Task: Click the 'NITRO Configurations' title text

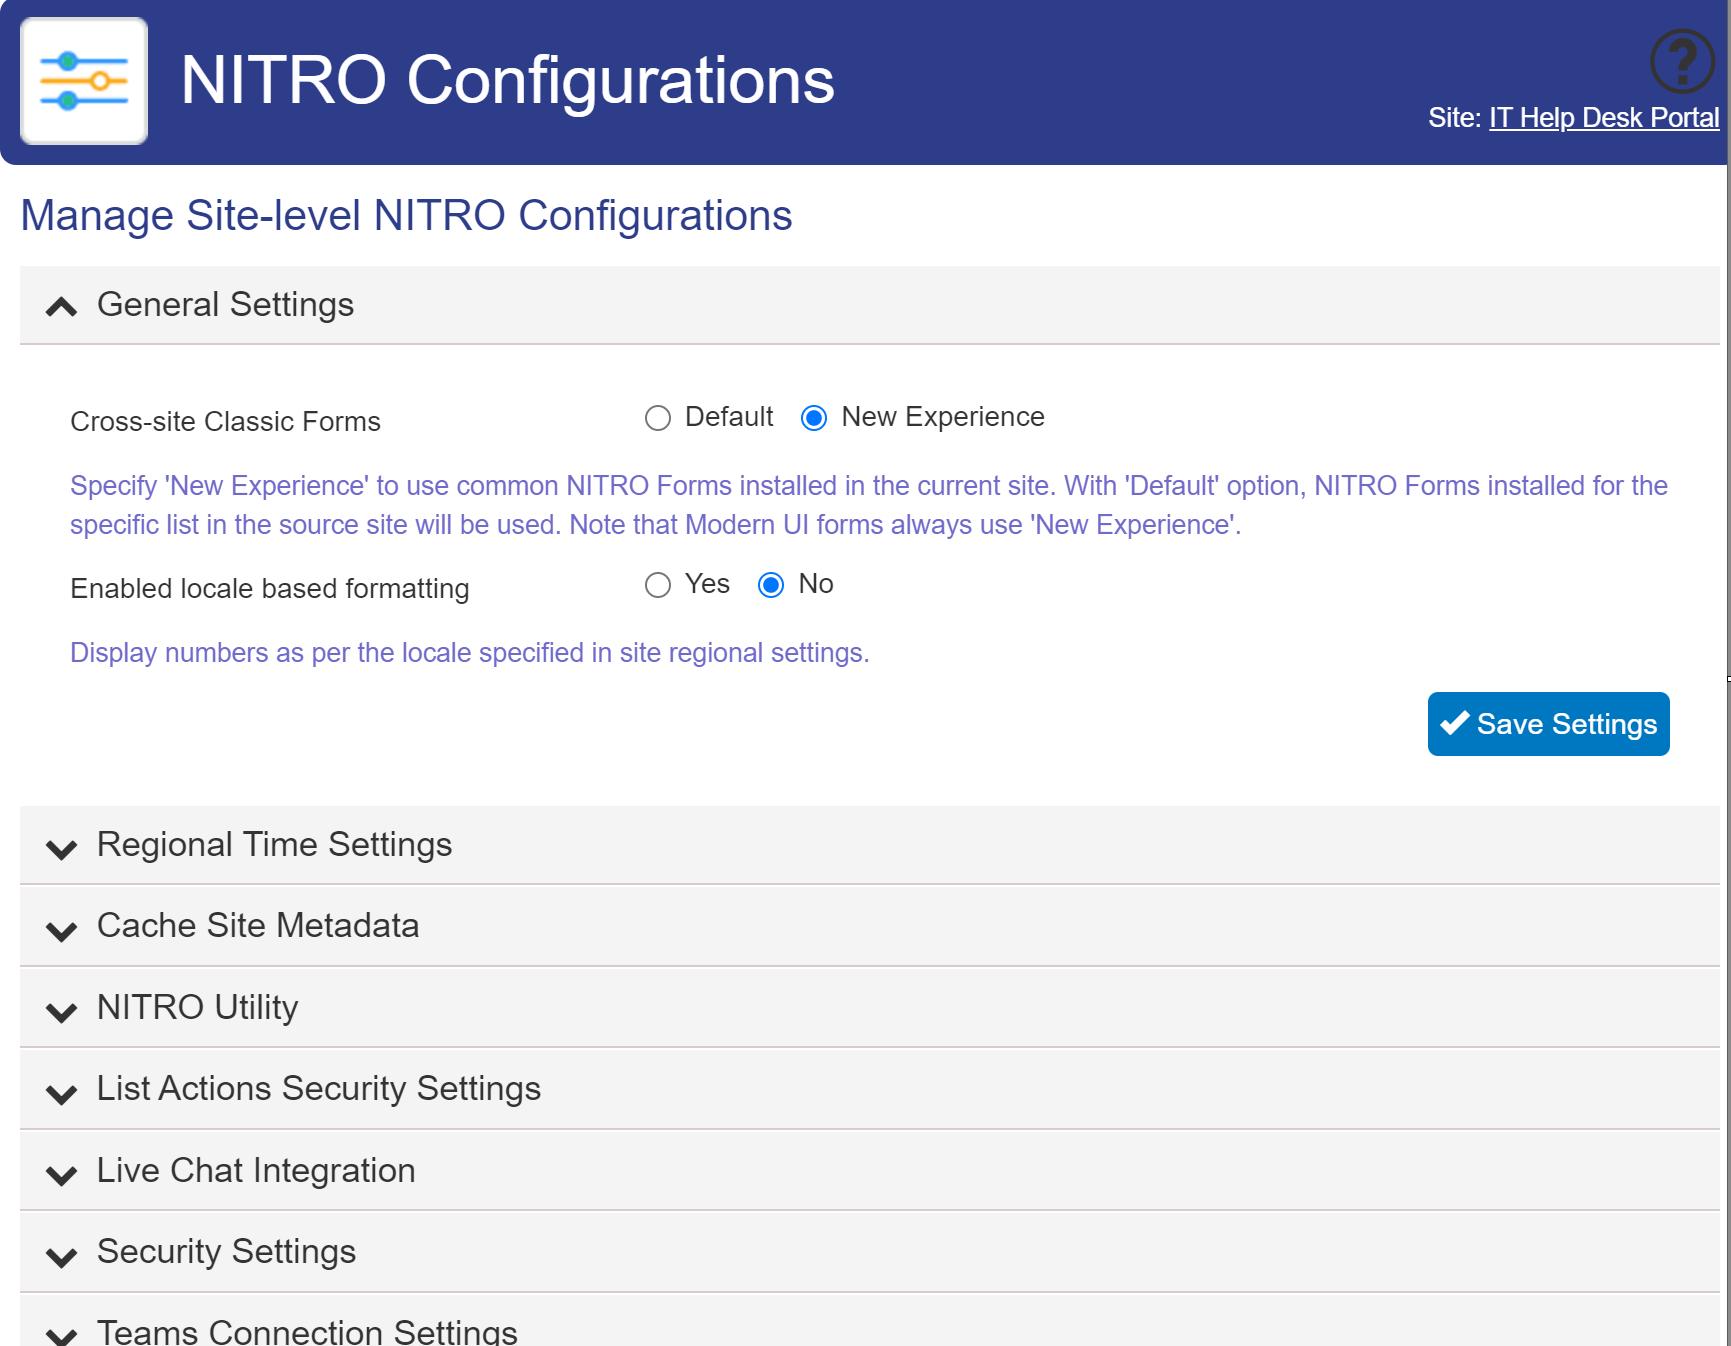Action: 507,80
